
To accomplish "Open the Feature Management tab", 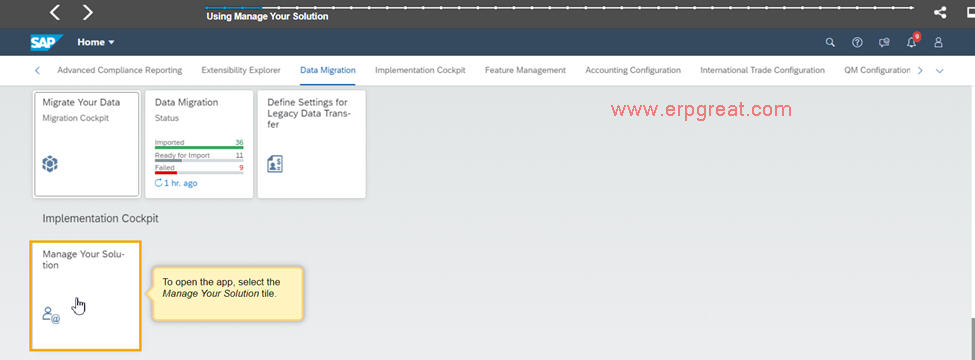I will (x=525, y=70).
